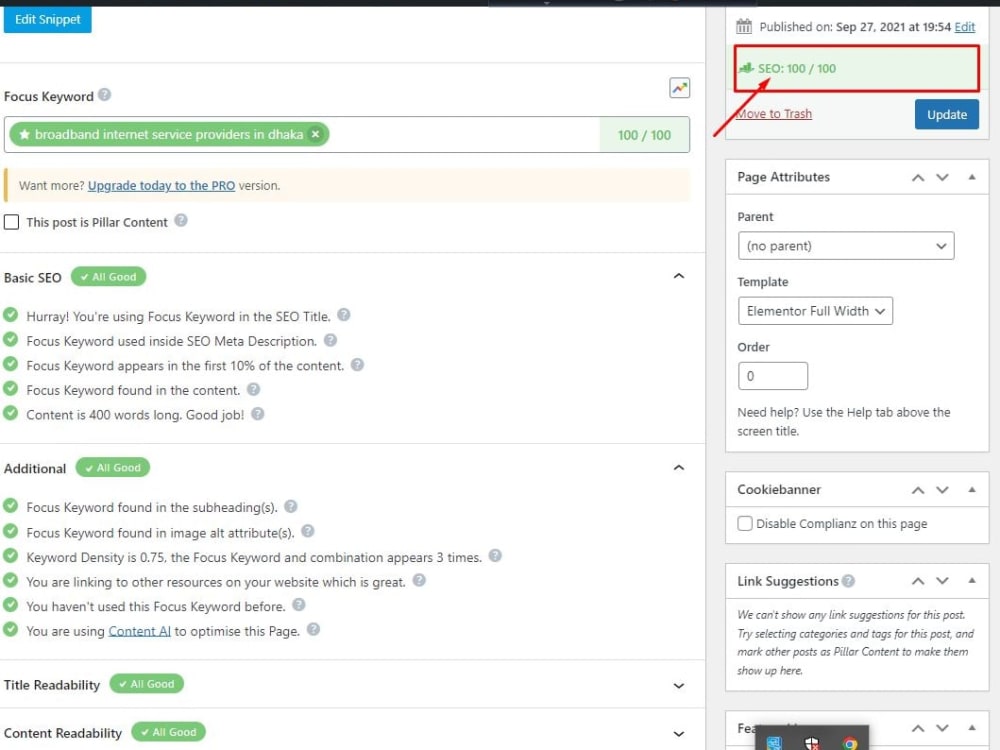Open help for Keyword Density check
This screenshot has width=1000, height=750.
point(496,556)
